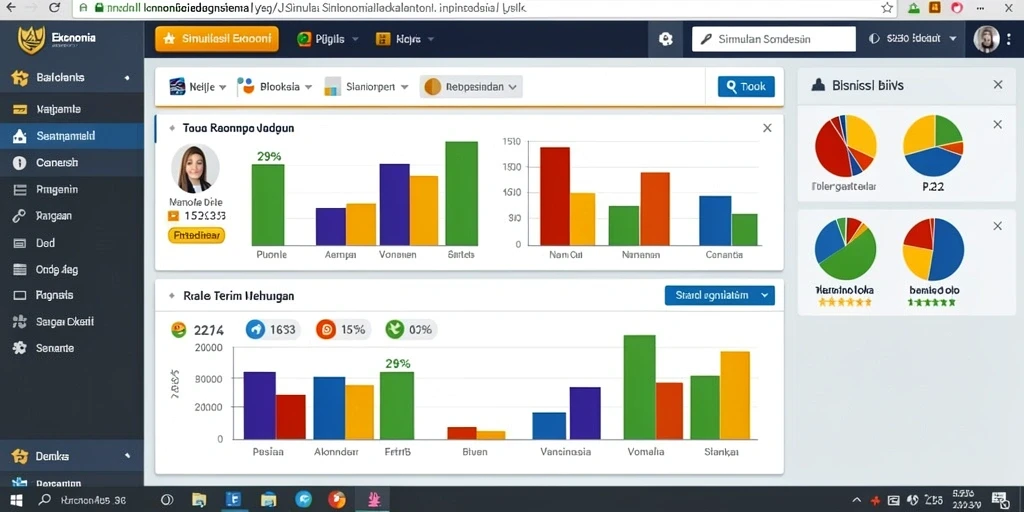Screen dimensions: 1024x512
Task: Click the blue Took search button
Action: pos(746,86)
